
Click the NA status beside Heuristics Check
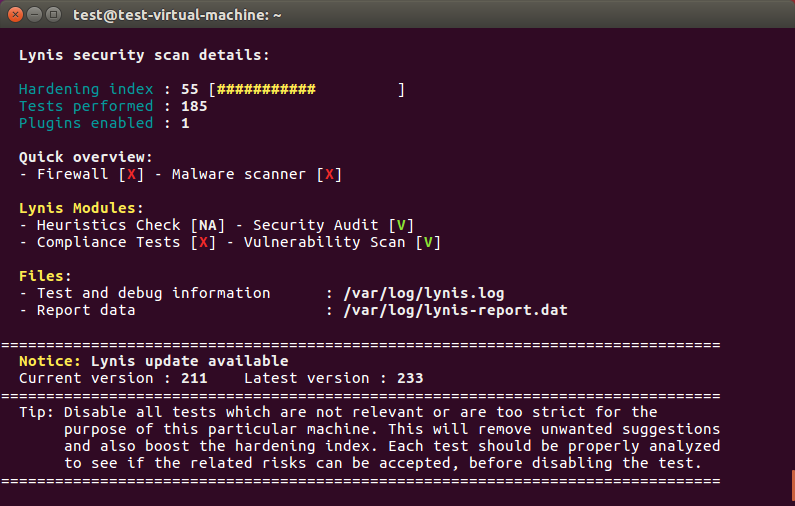point(208,225)
